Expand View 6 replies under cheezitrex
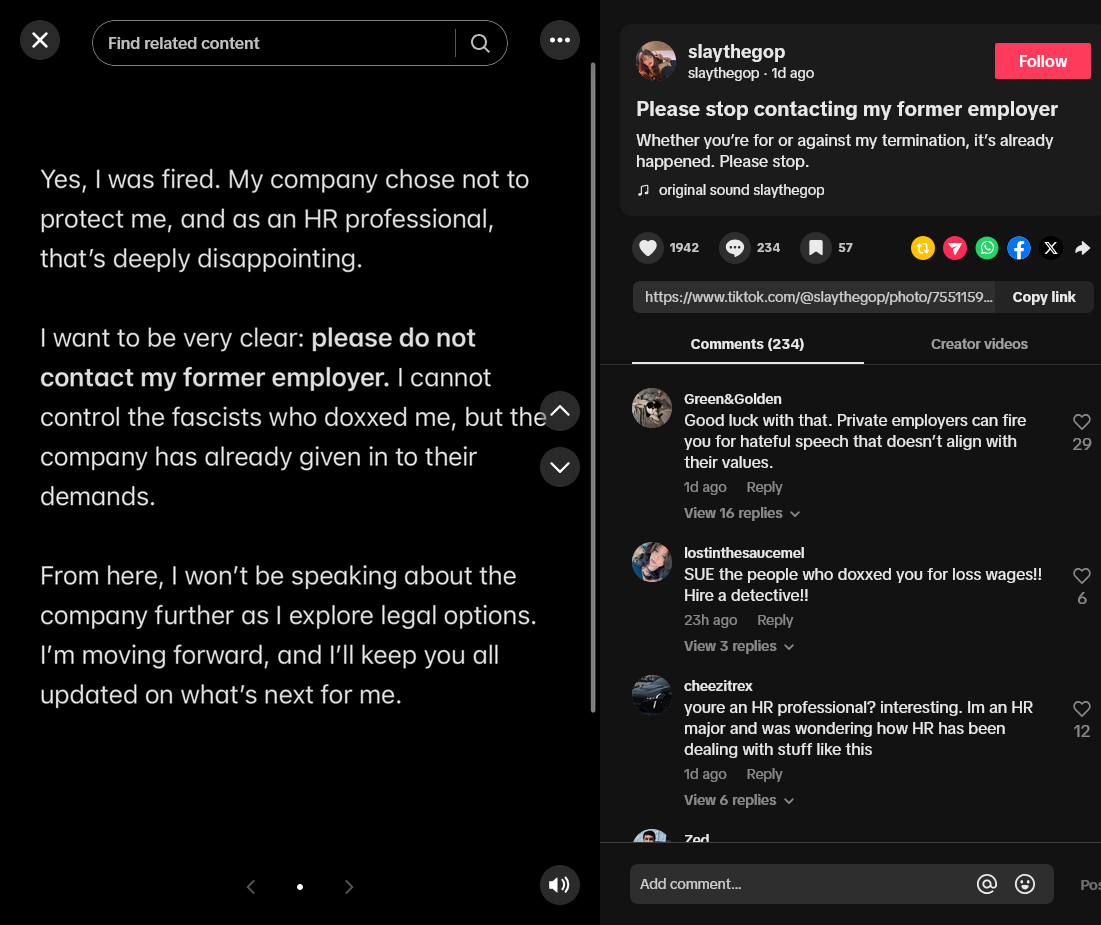Image resolution: width=1101 pixels, height=925 pixels. pyautogui.click(x=739, y=800)
